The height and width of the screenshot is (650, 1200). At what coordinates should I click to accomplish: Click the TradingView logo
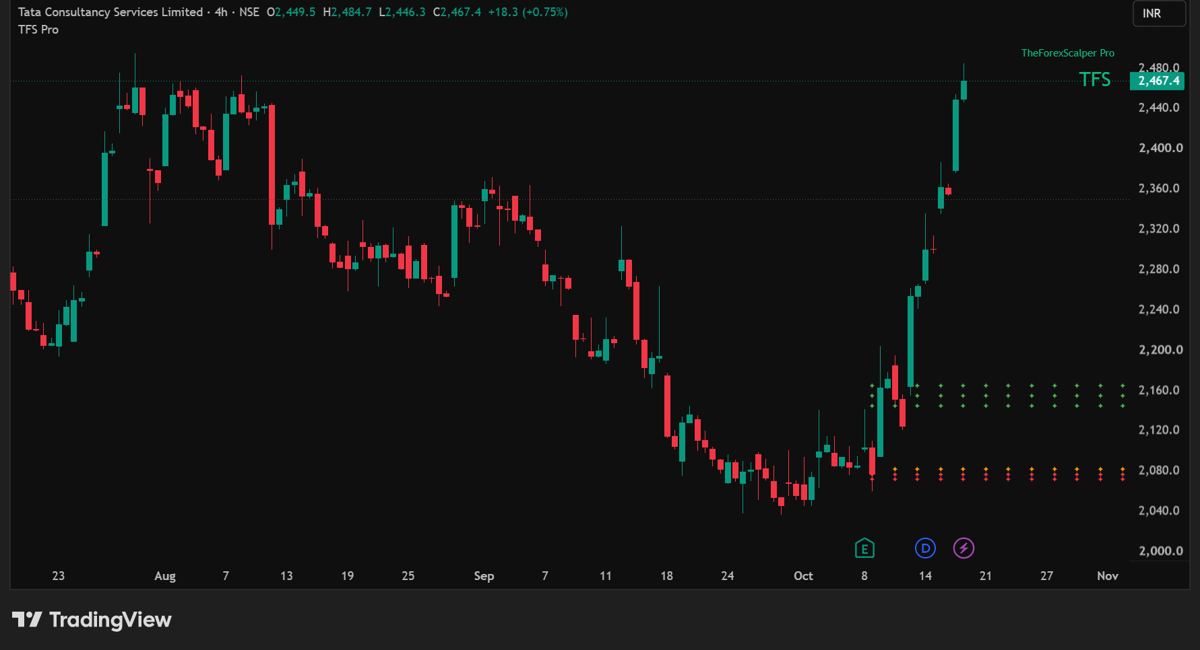click(92, 620)
